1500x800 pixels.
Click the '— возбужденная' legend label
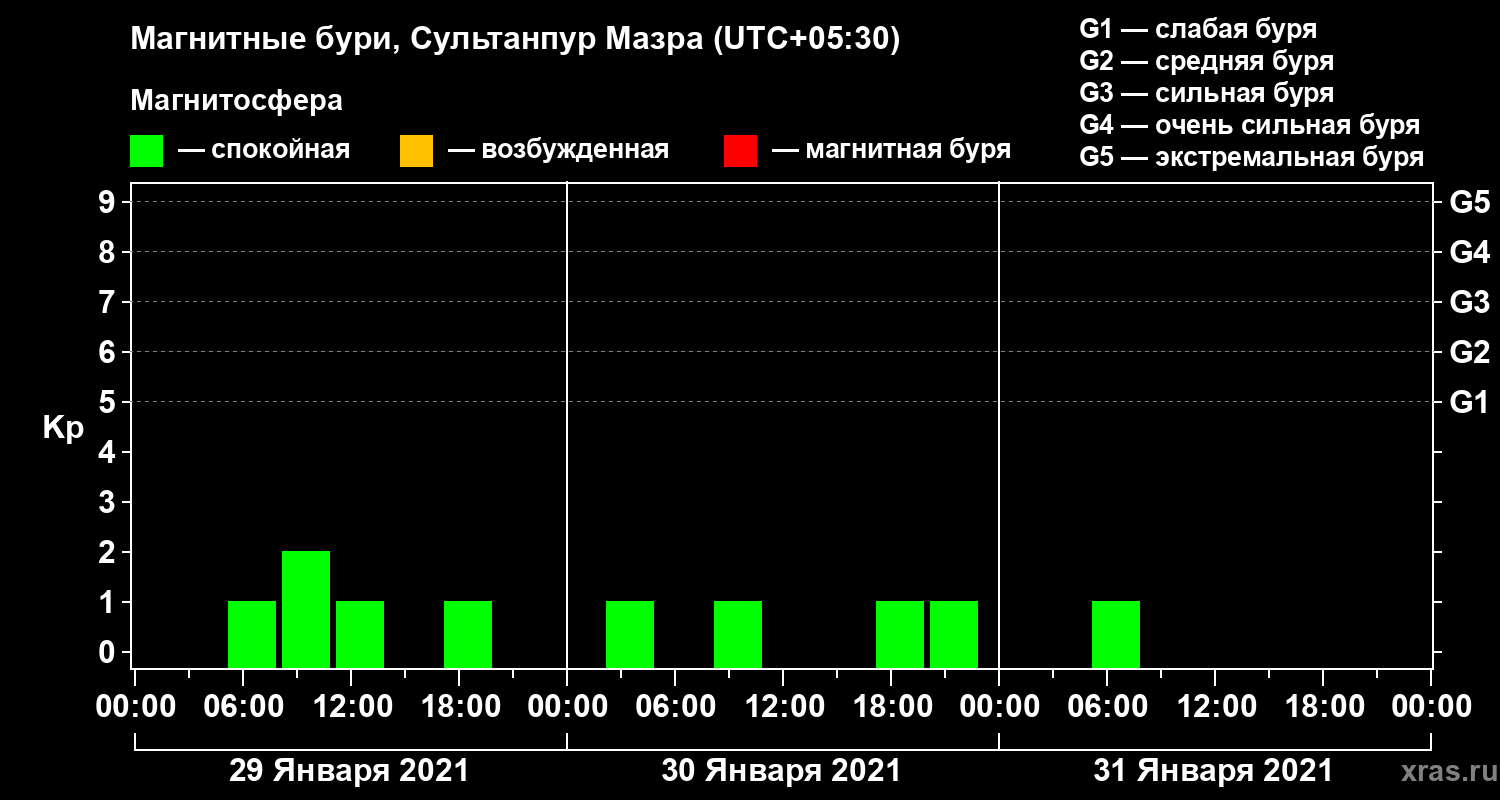click(x=558, y=150)
